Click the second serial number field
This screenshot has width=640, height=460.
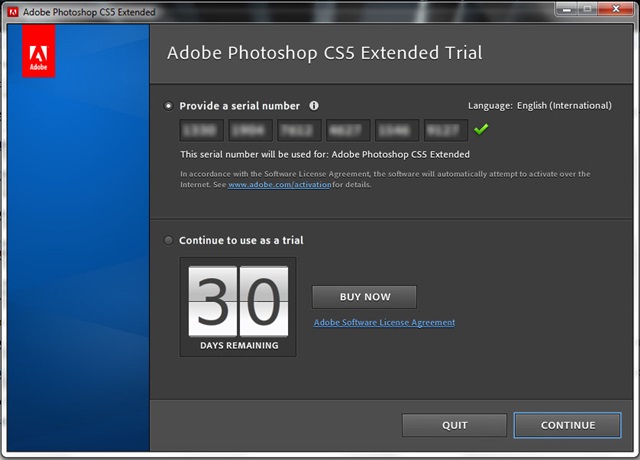(x=250, y=130)
